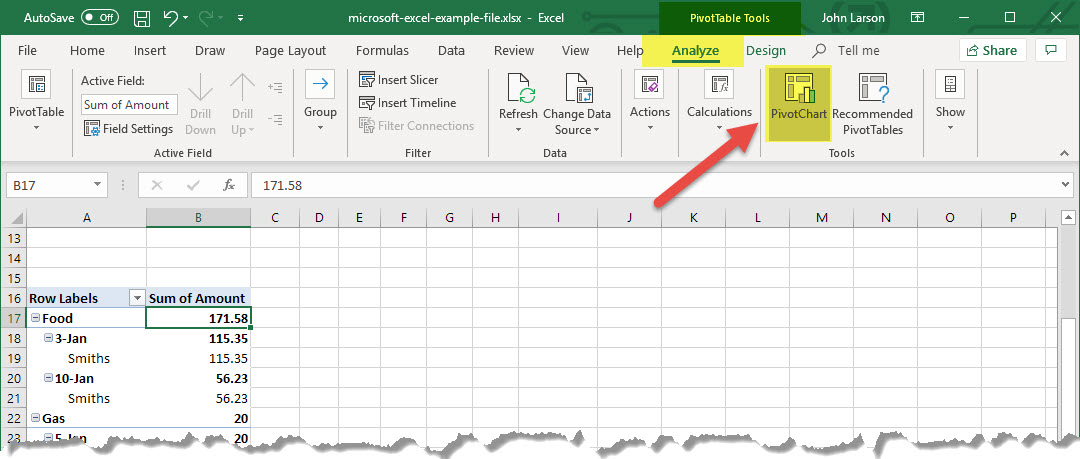
Task: Click the Undo arrow icon
Action: [x=171, y=18]
